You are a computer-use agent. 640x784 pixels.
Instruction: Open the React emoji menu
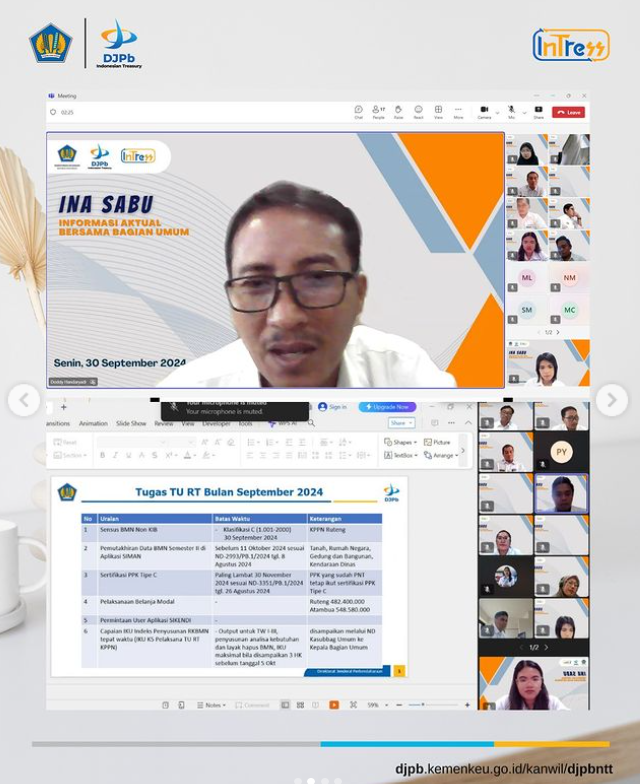point(418,112)
